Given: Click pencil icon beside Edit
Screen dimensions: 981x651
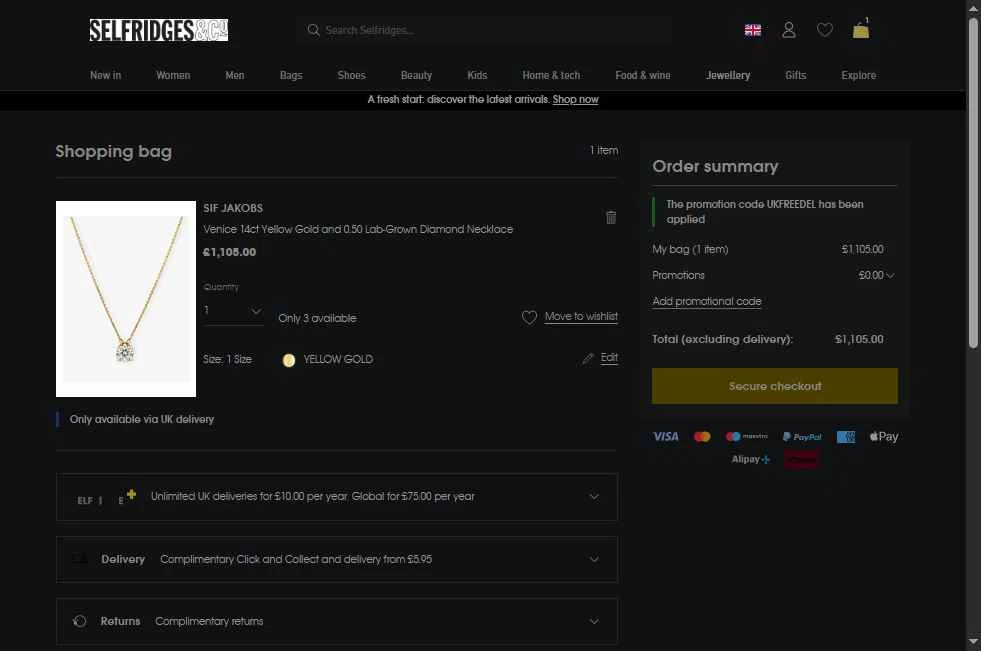Looking at the screenshot, I should pos(587,358).
